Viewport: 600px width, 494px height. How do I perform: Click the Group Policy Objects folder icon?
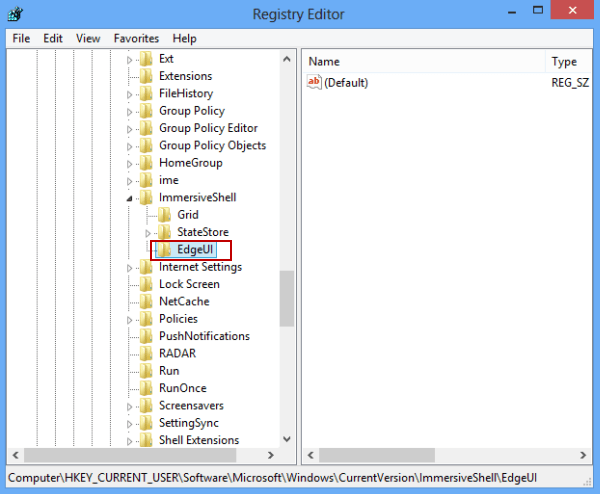(x=146, y=145)
